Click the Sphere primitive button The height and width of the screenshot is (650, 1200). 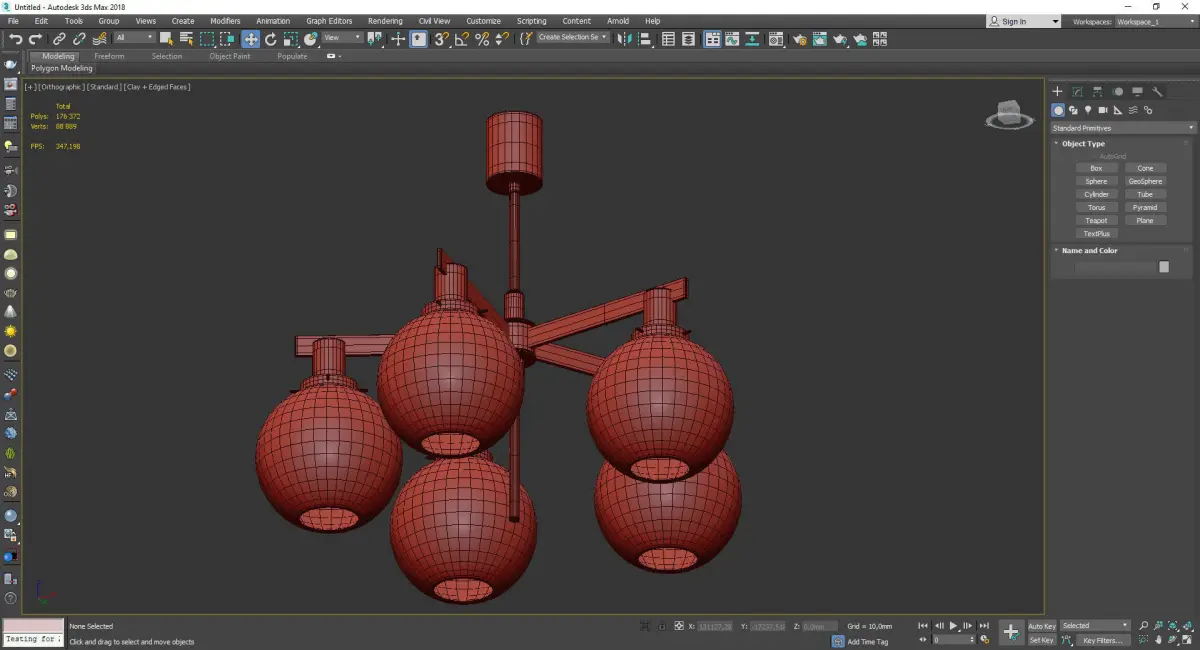(1096, 182)
